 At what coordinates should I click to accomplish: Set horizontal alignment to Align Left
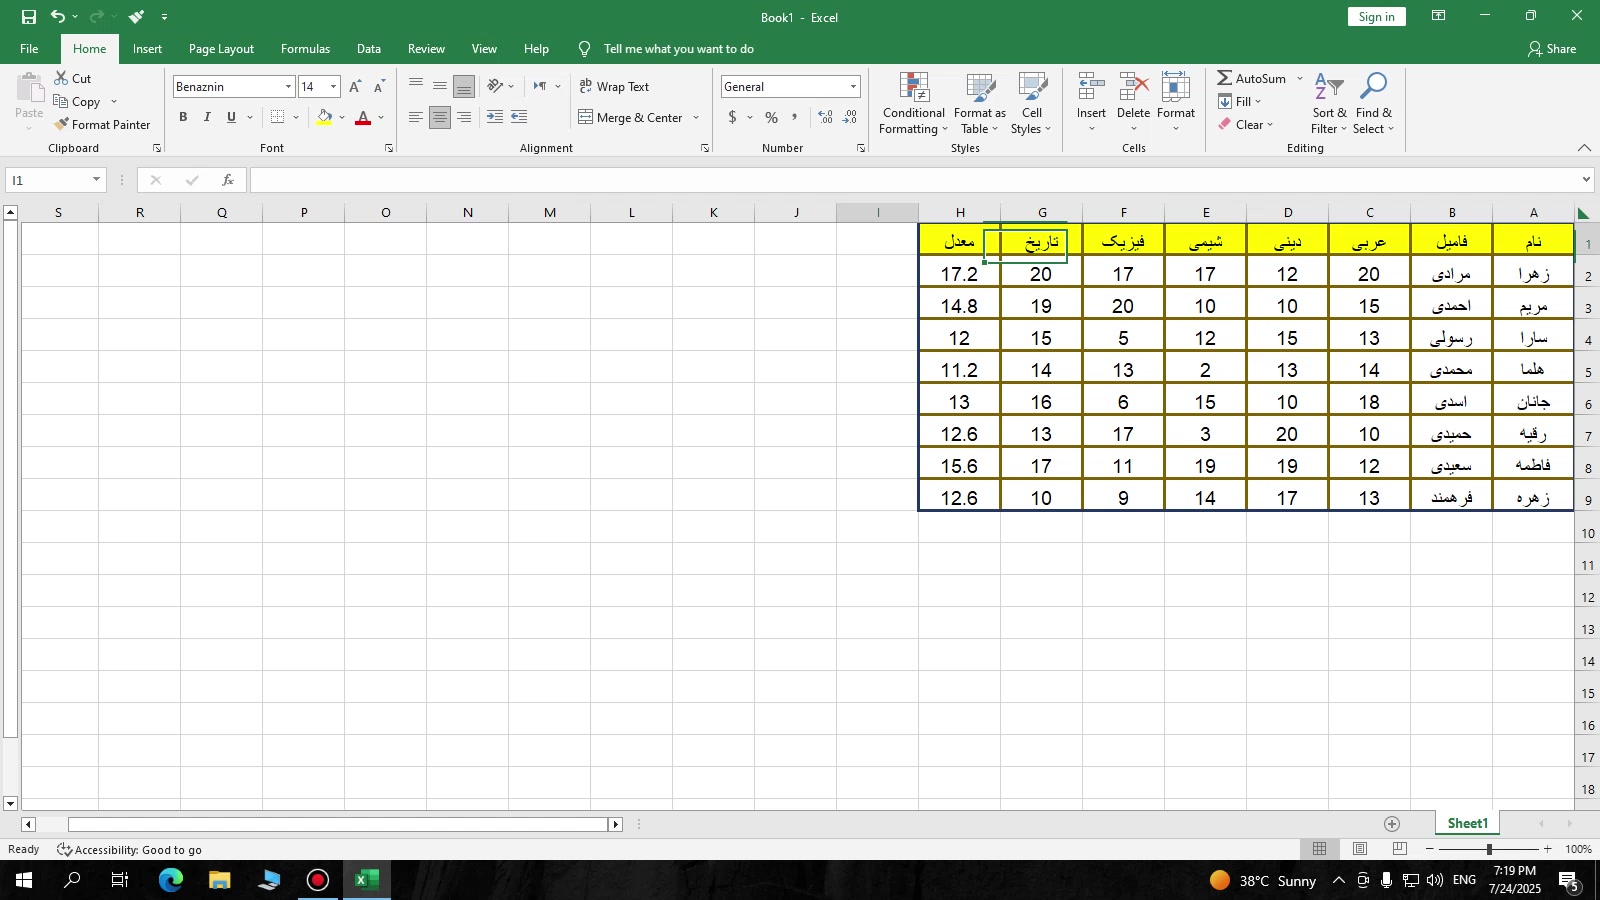pos(416,117)
